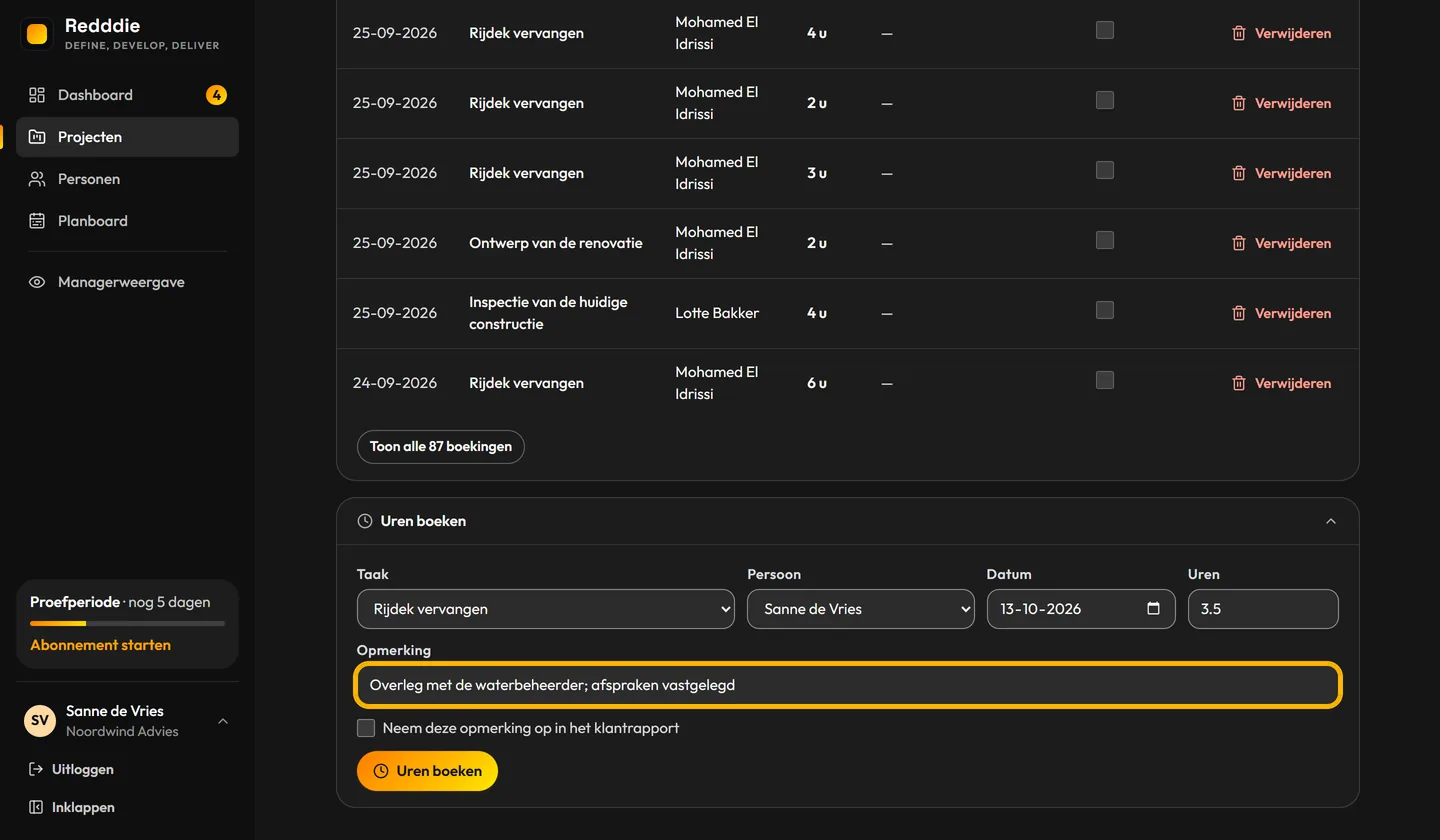The image size is (1440, 840).
Task: Open the calendar picker icon in Datum field
Action: (1153, 608)
